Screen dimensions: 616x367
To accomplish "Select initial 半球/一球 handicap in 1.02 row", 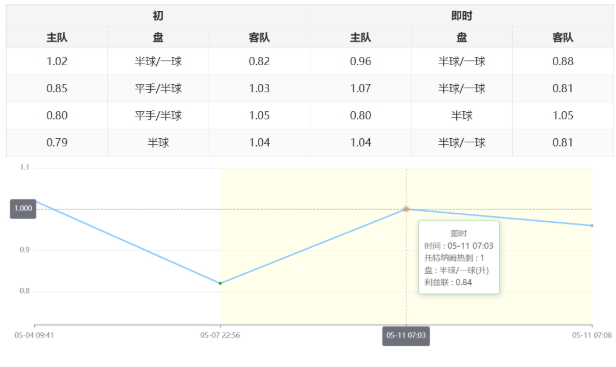I will 158,61.
